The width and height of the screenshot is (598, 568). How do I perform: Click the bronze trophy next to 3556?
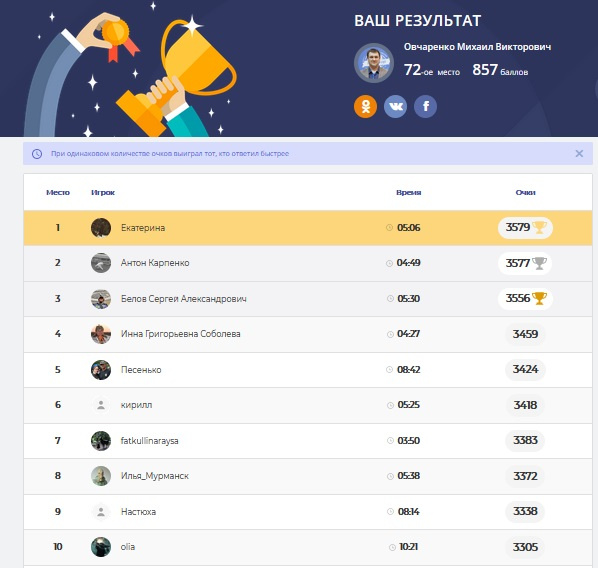540,298
